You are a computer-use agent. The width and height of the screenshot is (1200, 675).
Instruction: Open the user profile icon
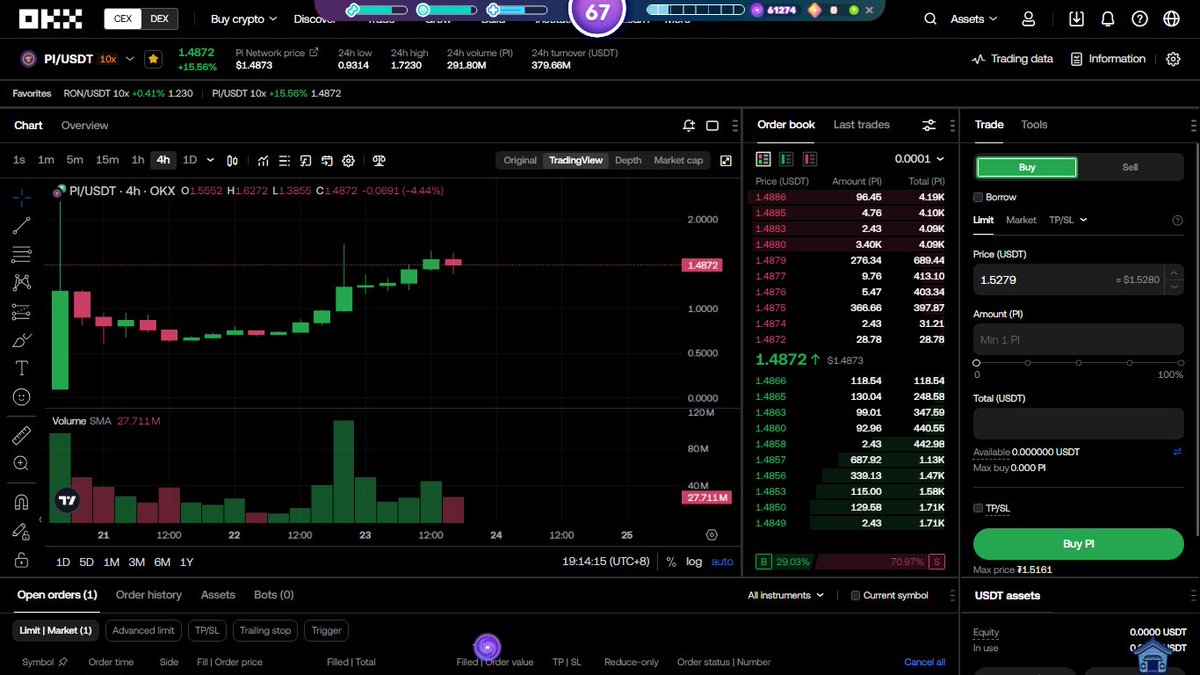click(1028, 19)
